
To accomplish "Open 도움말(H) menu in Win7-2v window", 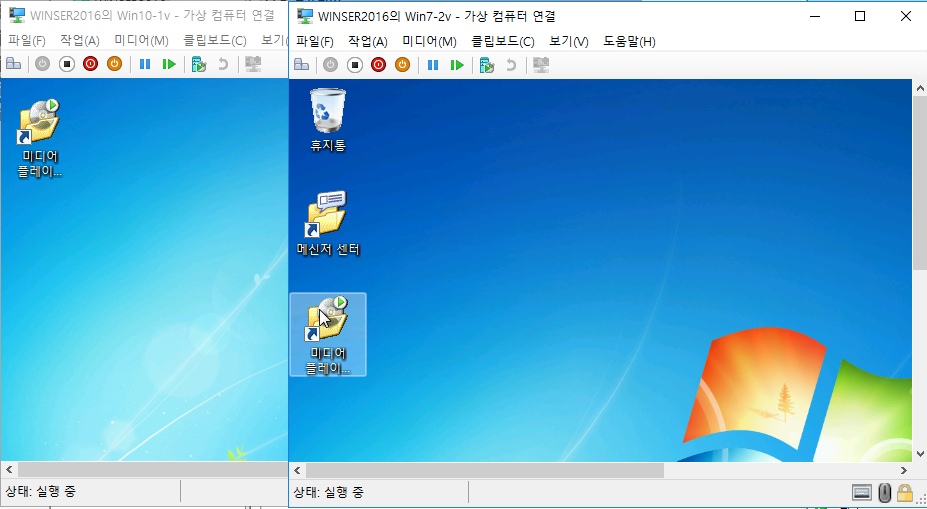I will coord(629,41).
